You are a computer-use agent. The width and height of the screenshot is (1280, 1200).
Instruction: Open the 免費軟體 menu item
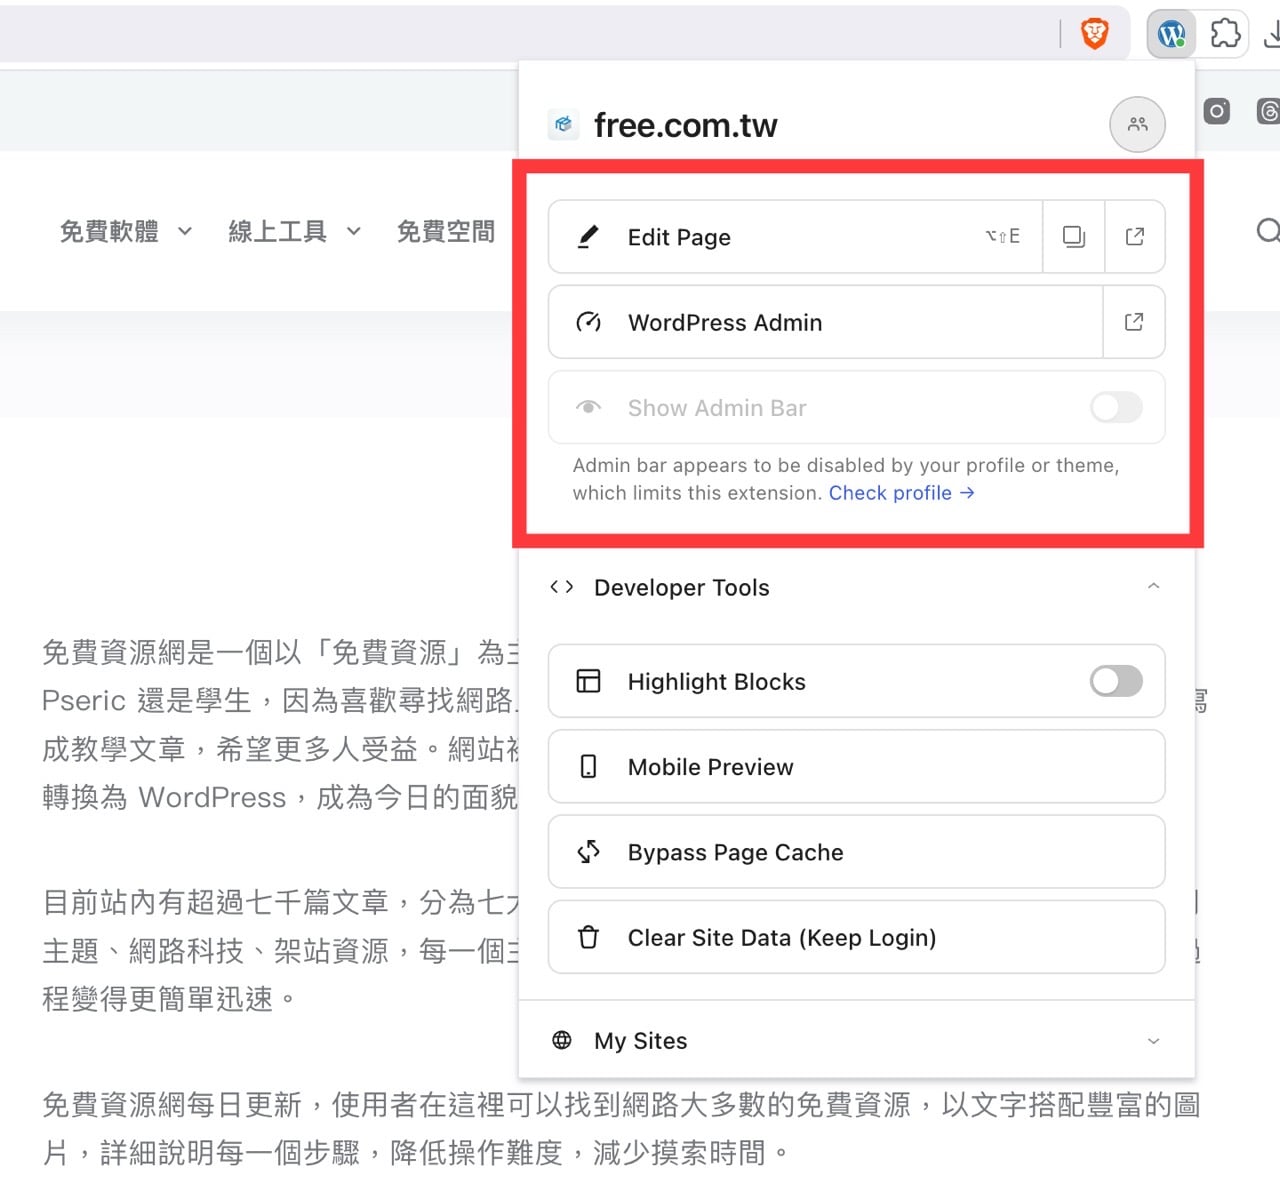(109, 231)
